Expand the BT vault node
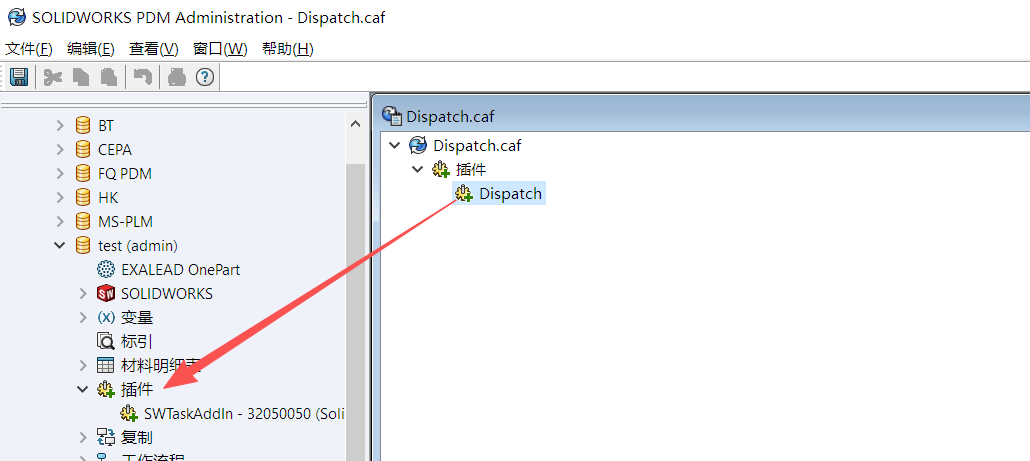This screenshot has width=1030, height=461. coord(60,125)
